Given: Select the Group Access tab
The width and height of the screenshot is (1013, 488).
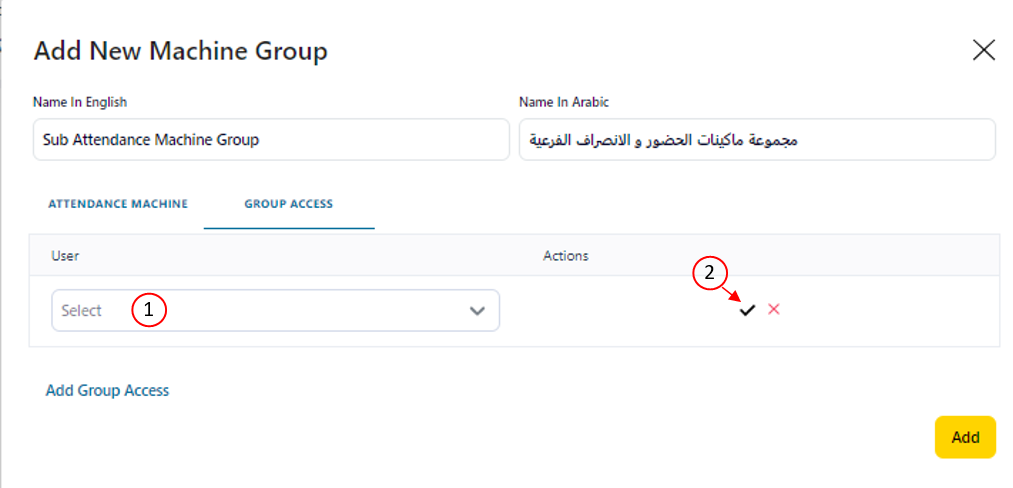Looking at the screenshot, I should (x=289, y=204).
